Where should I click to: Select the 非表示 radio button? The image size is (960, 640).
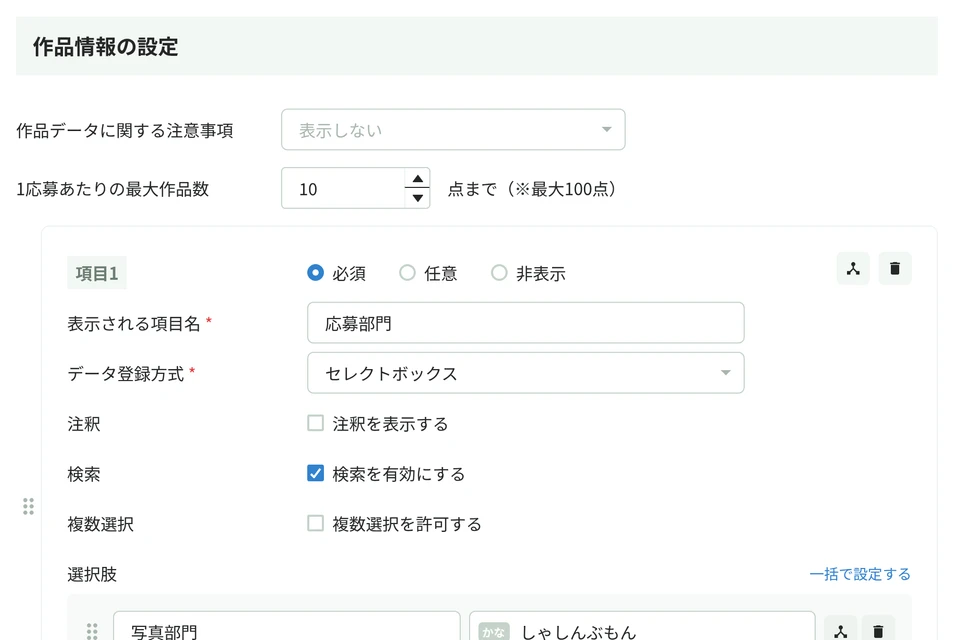(499, 273)
